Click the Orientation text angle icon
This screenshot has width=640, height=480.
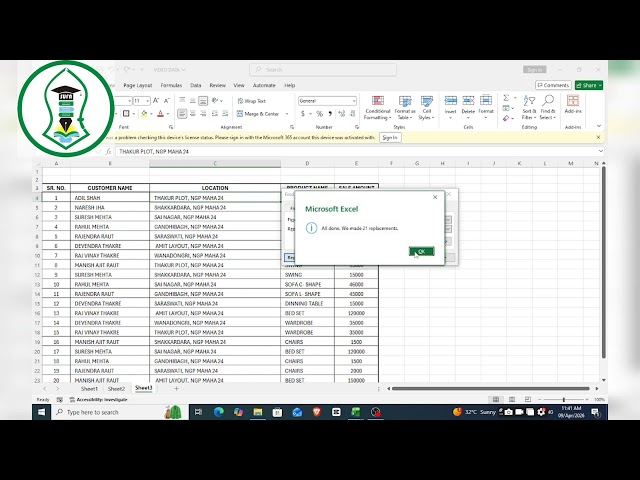(215, 100)
